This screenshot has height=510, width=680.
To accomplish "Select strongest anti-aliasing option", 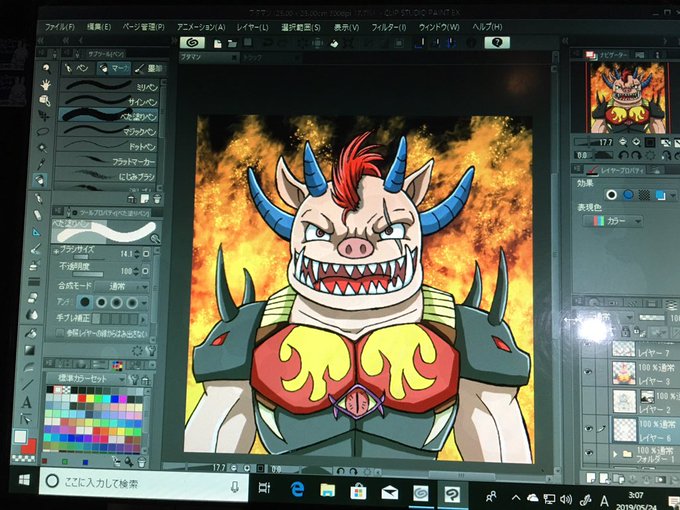I will coord(132,302).
